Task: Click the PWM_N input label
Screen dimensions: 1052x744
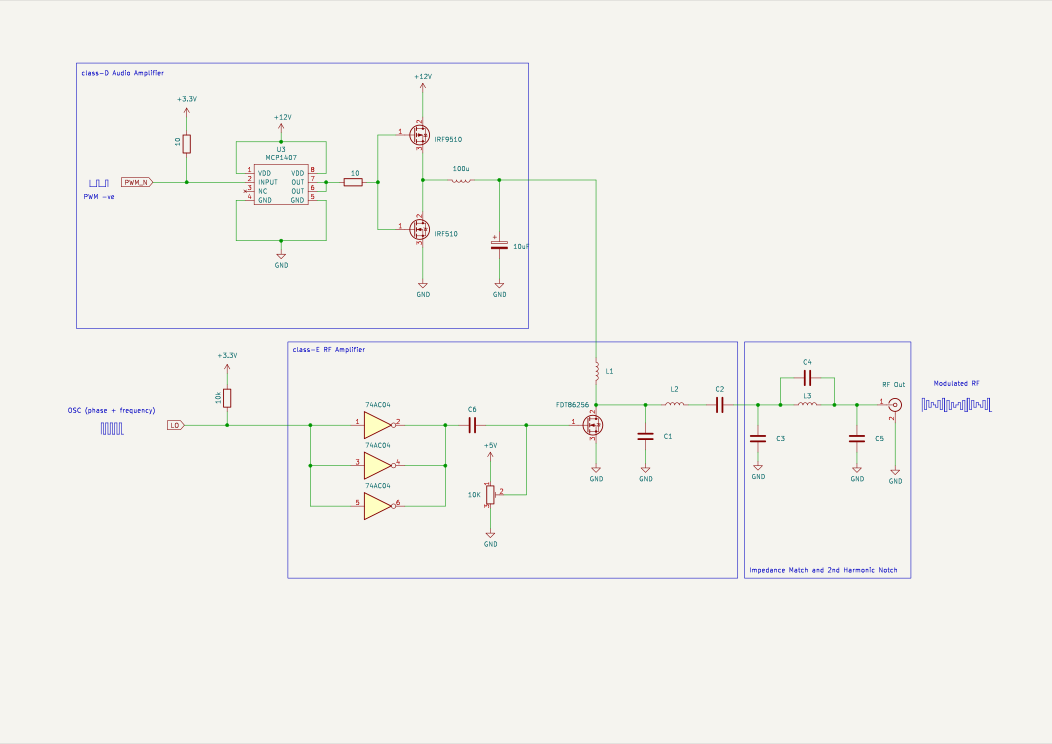Action: [137, 182]
